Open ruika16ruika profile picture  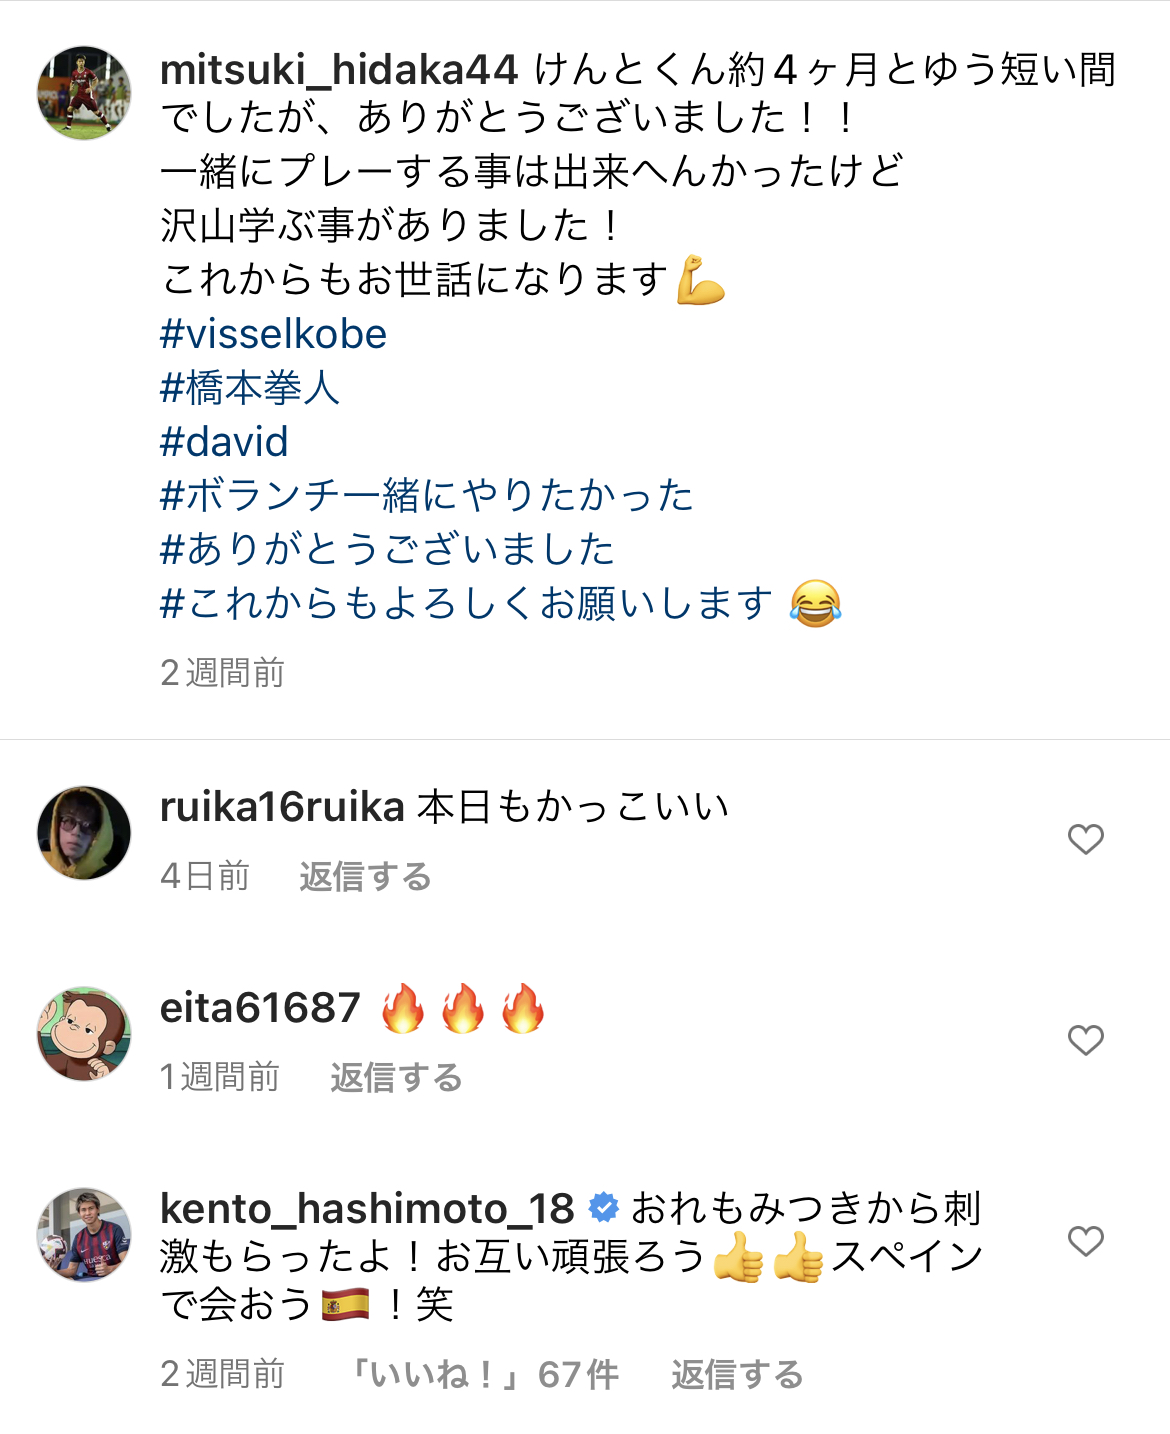click(x=84, y=833)
